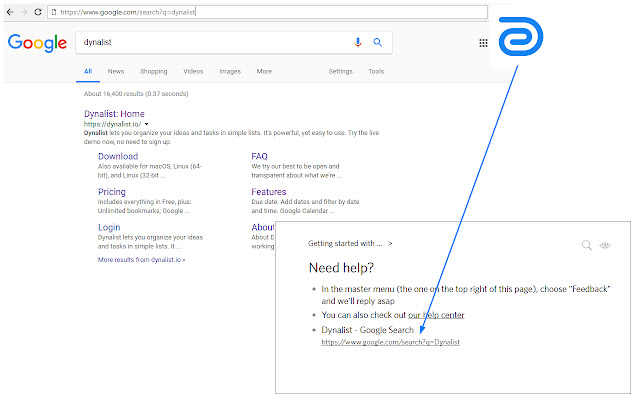This screenshot has height=400, width=640.
Task: Click the https://dynalist.io/ green URL text
Action: (x=113, y=124)
